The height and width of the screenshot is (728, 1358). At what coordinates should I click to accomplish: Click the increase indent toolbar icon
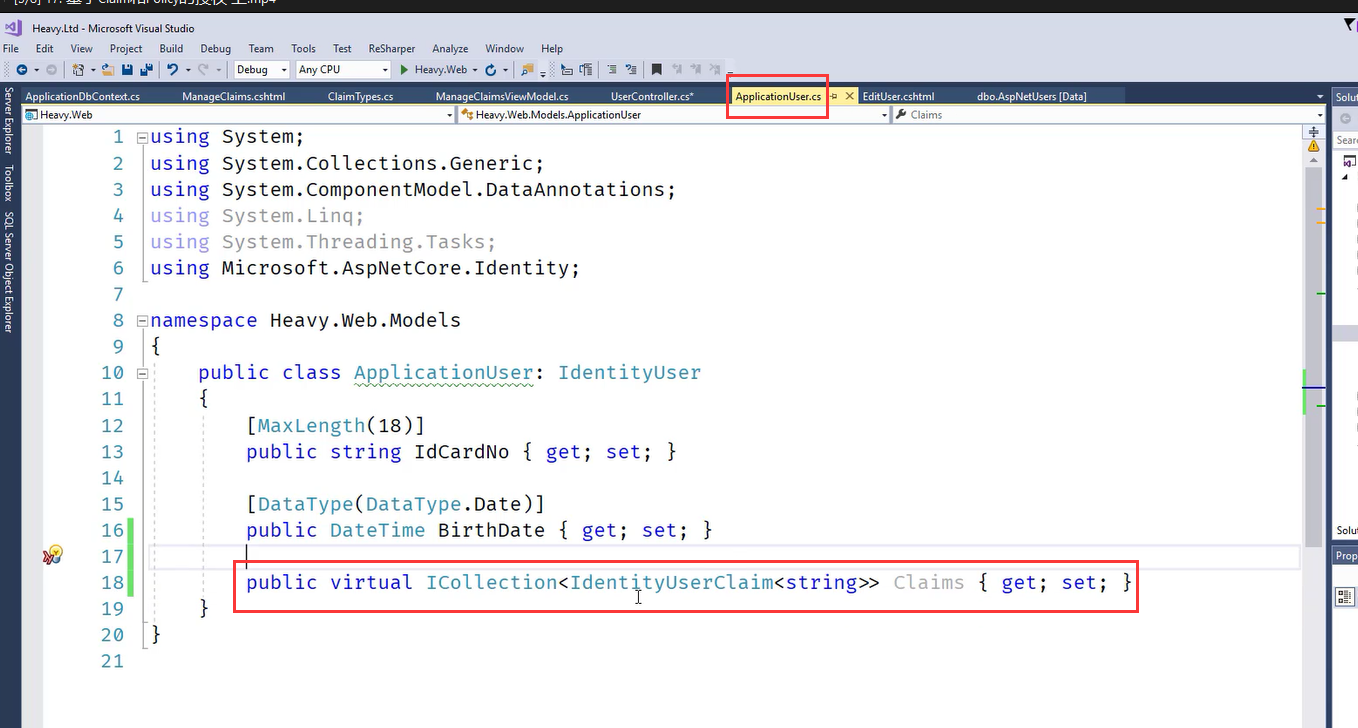click(586, 70)
